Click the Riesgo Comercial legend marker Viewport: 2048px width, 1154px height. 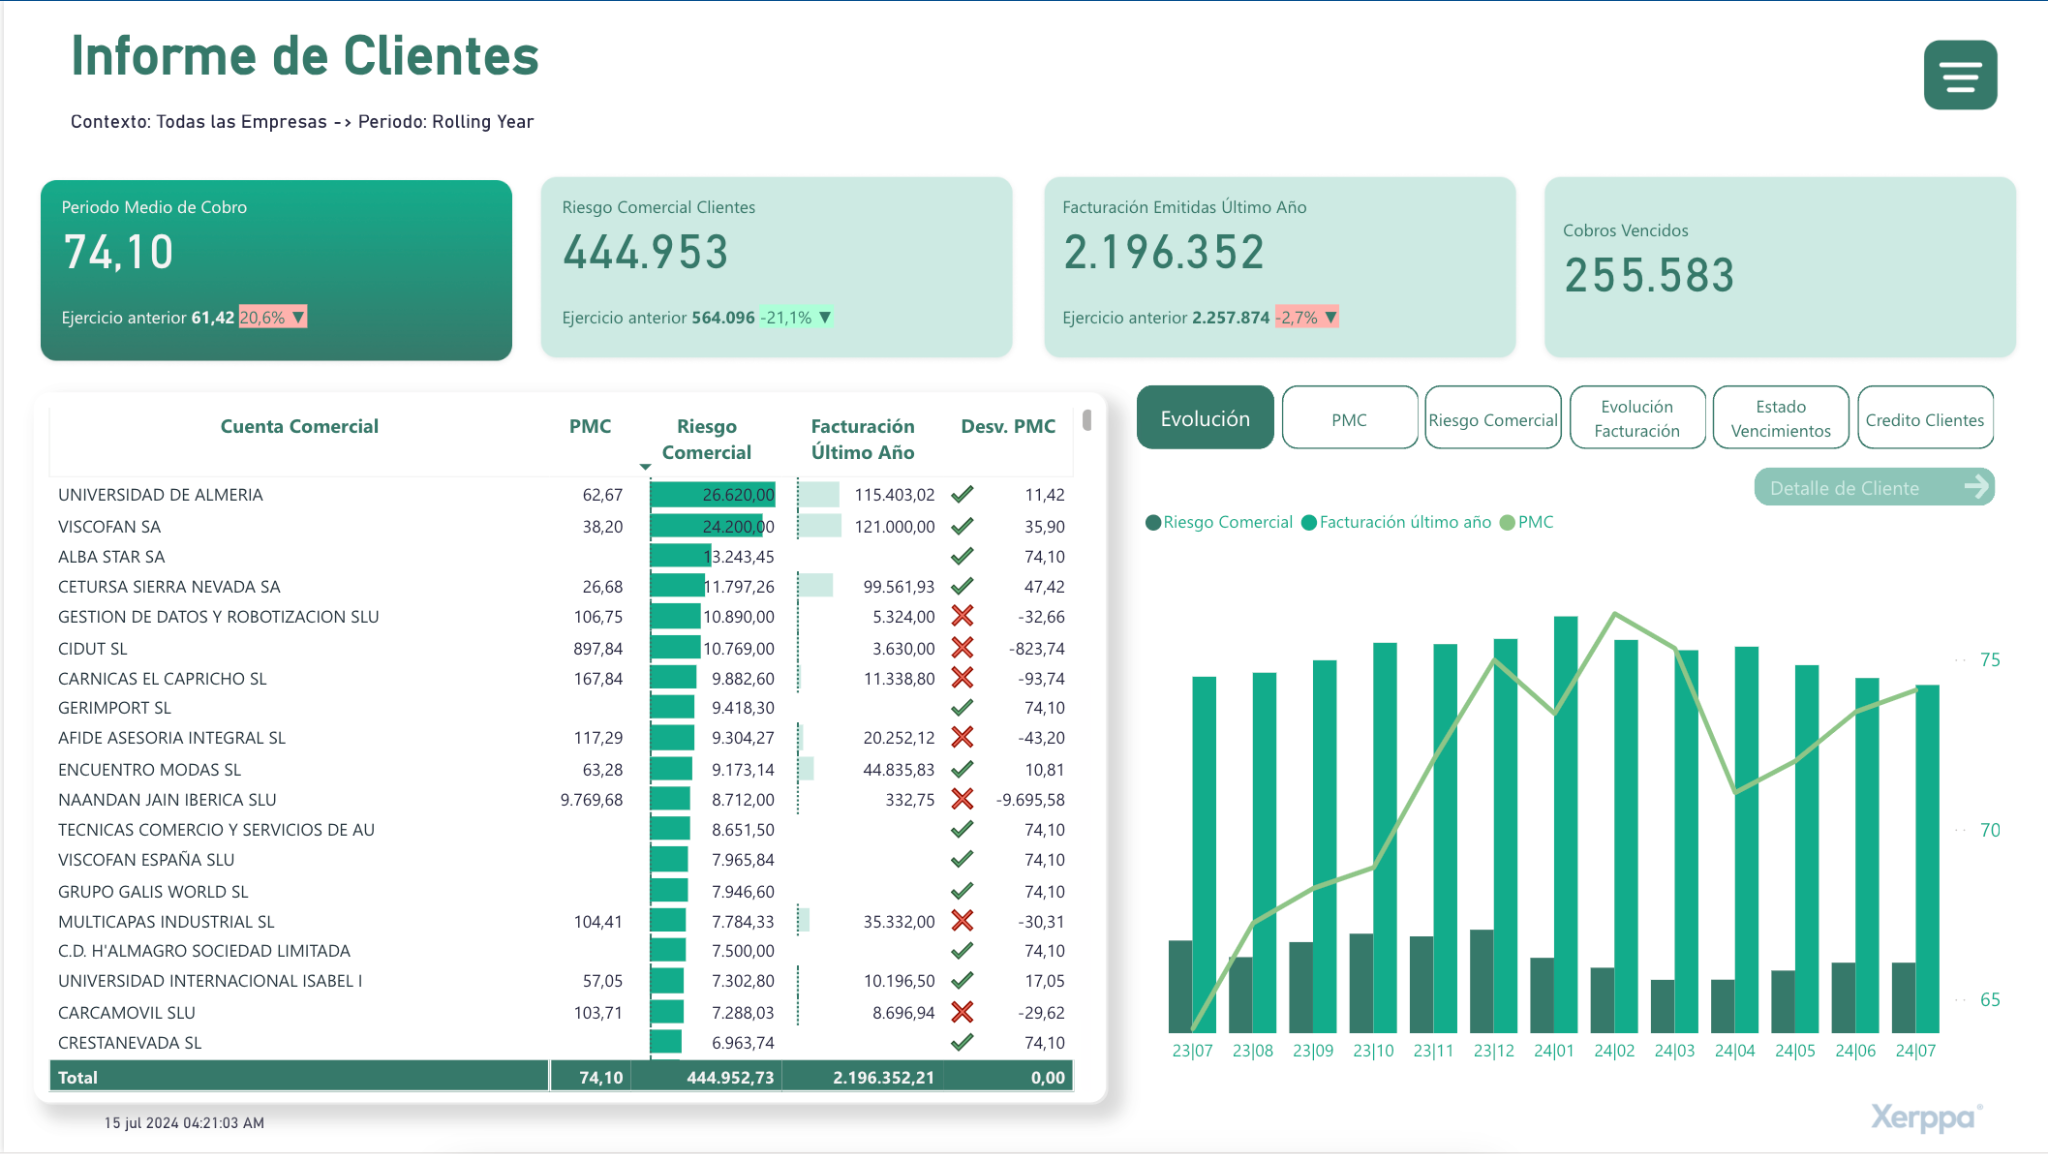pos(1153,522)
